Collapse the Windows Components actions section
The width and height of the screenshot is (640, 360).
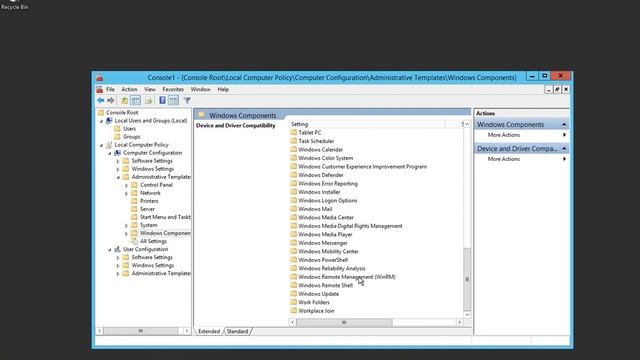tap(564, 124)
